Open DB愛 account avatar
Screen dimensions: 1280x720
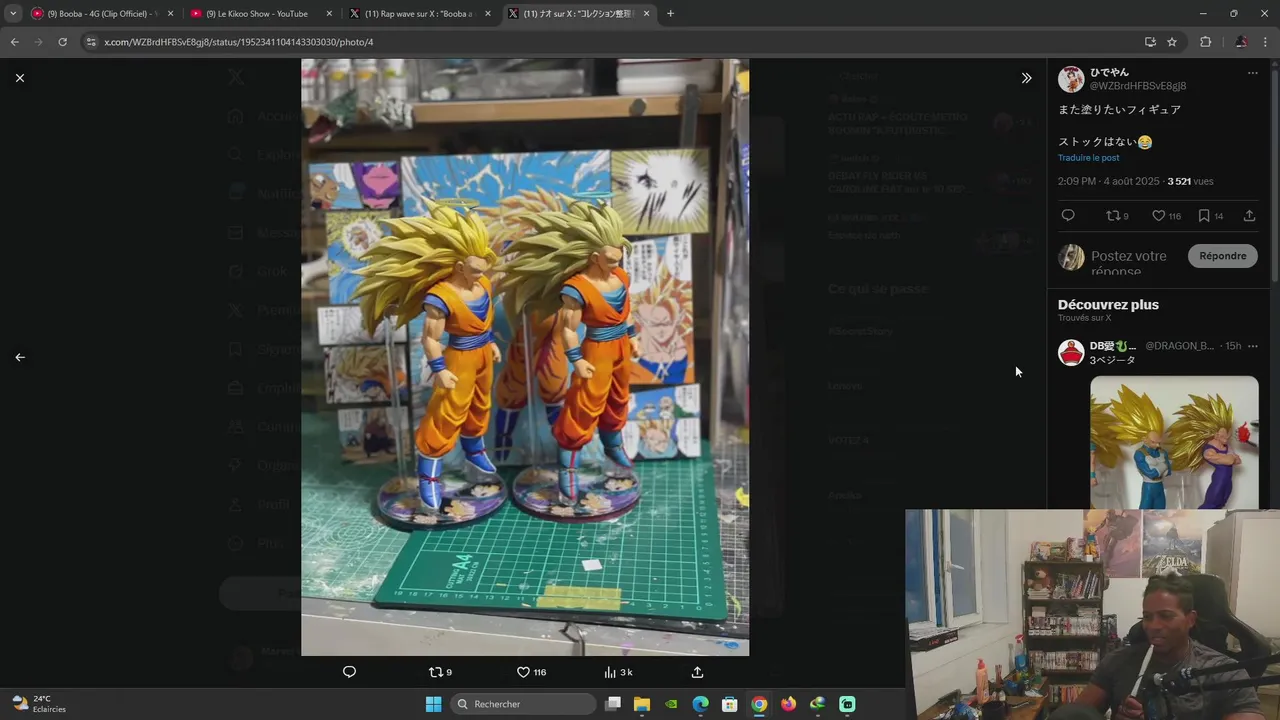tap(1071, 353)
